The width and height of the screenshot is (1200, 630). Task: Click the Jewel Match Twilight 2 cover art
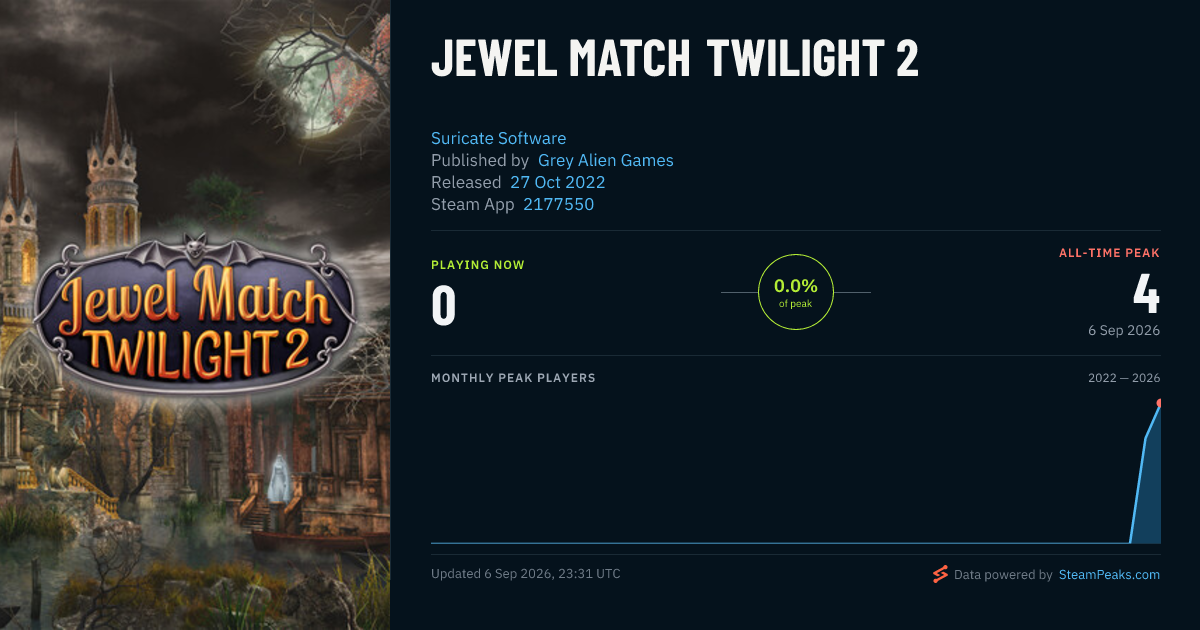[x=195, y=315]
